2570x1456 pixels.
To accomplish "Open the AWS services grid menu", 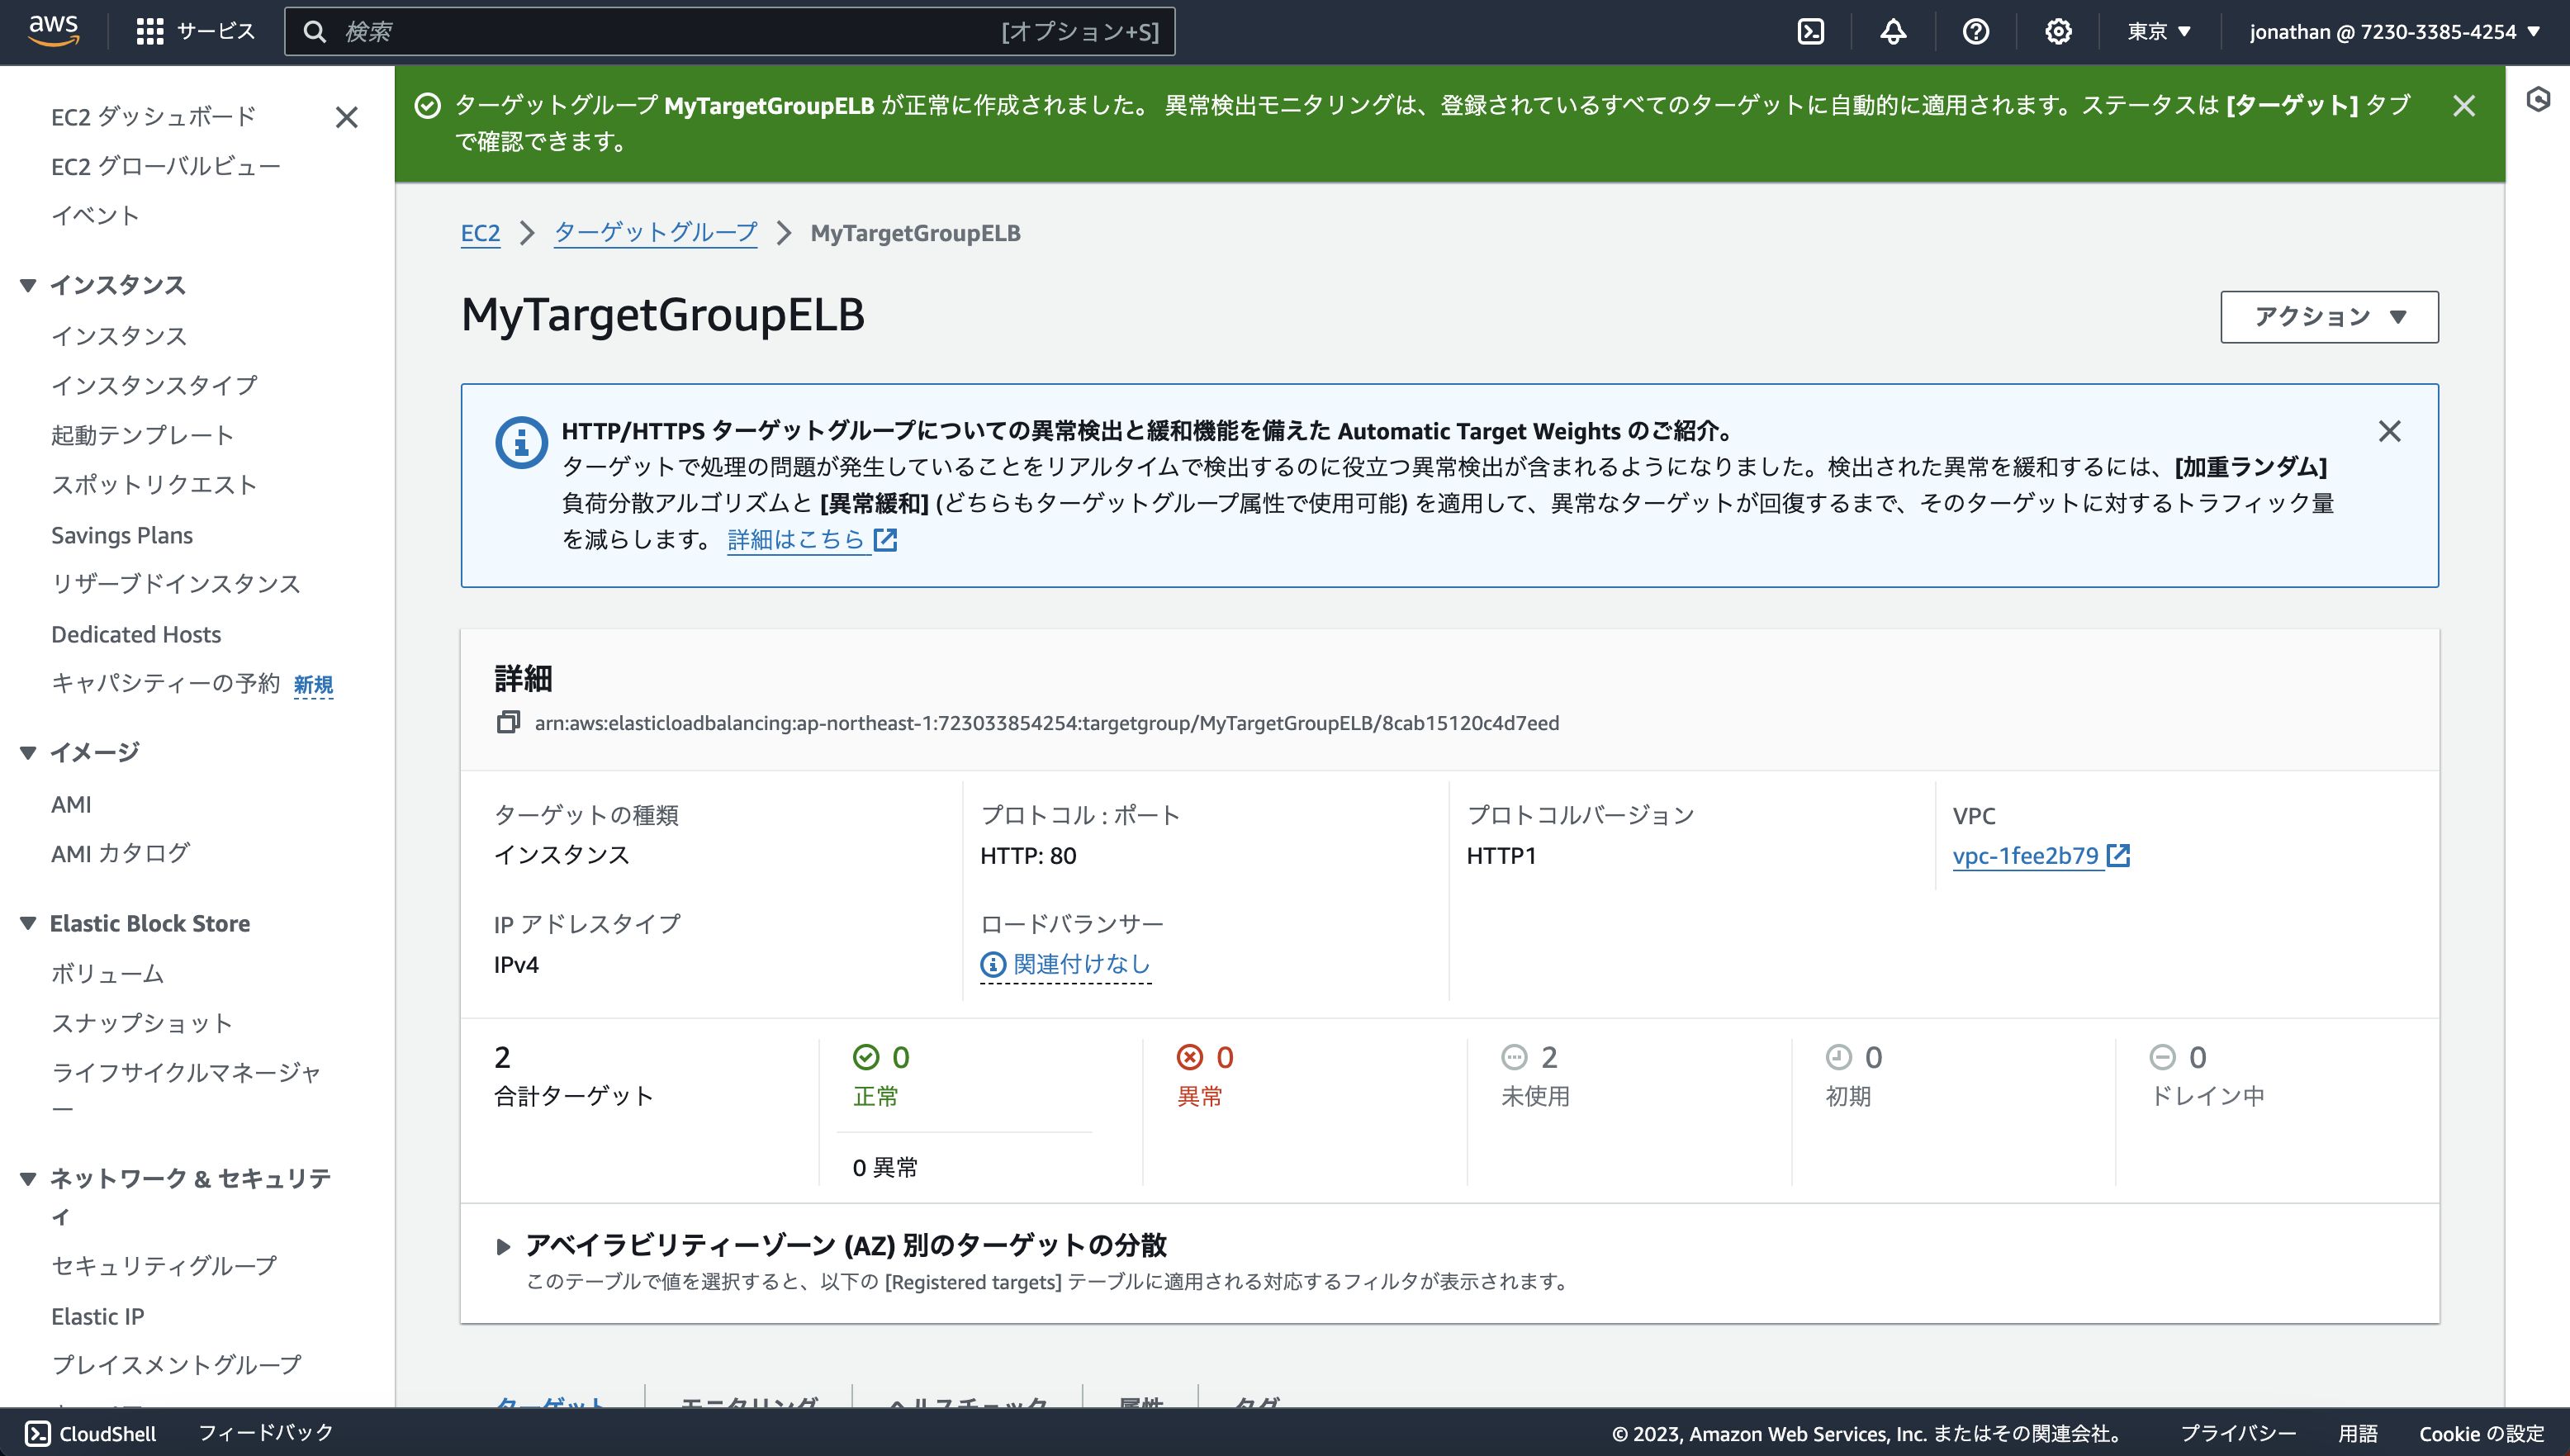I will pyautogui.click(x=150, y=31).
